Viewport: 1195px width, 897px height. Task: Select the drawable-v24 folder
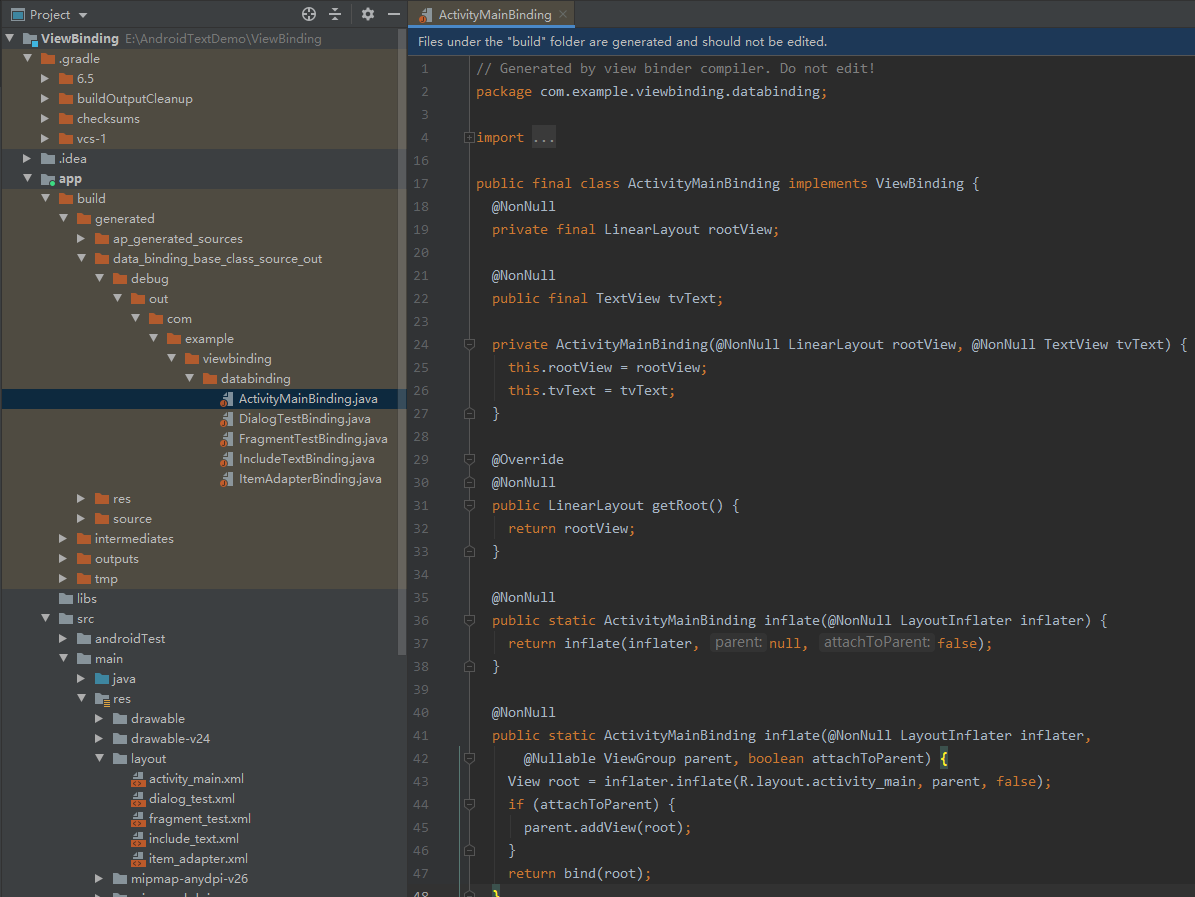click(x=171, y=738)
